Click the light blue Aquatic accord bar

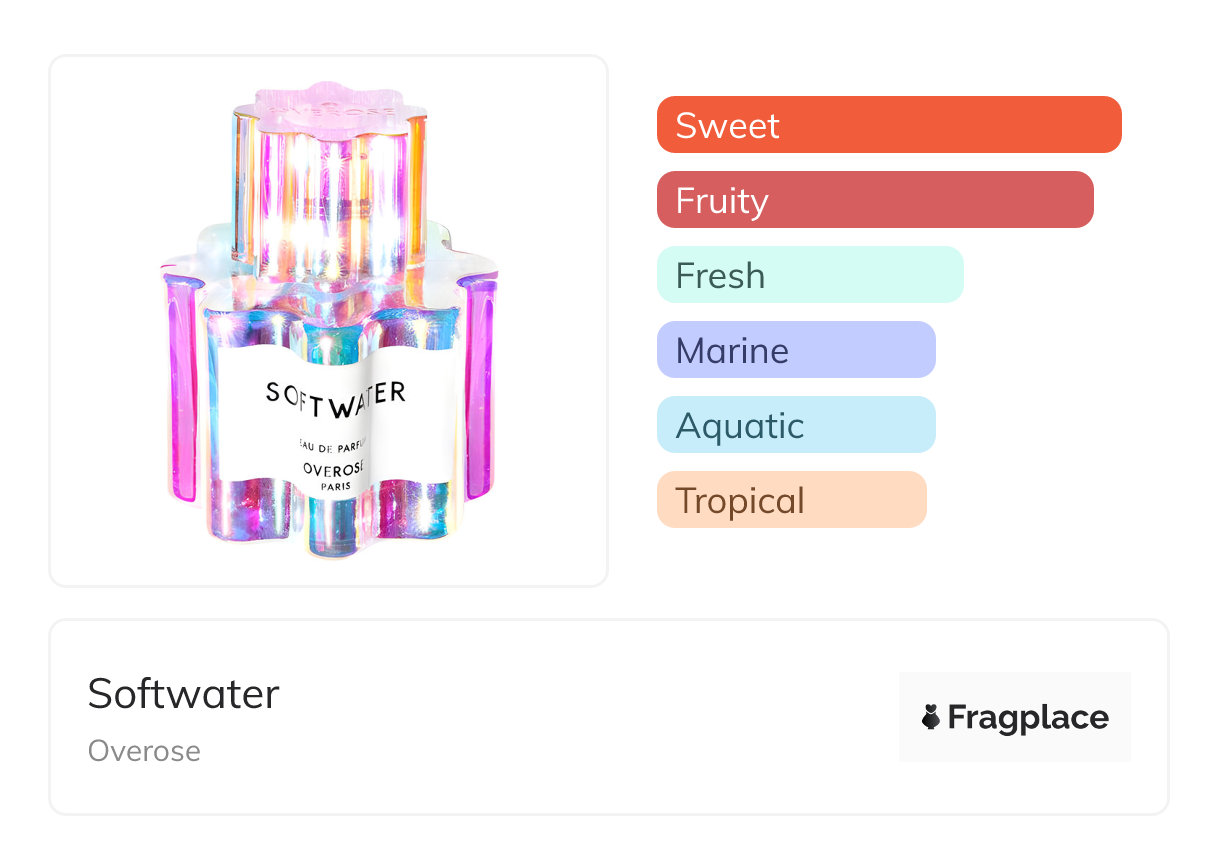click(x=796, y=425)
